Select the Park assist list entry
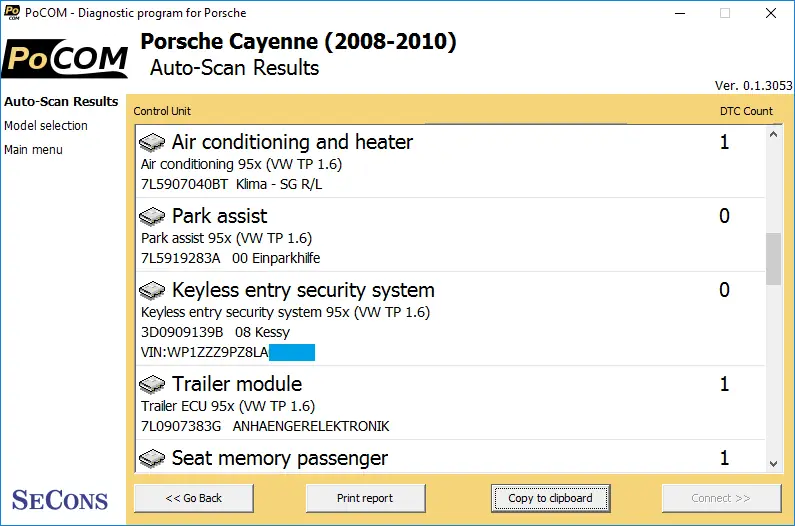This screenshot has width=795, height=526. pos(450,235)
